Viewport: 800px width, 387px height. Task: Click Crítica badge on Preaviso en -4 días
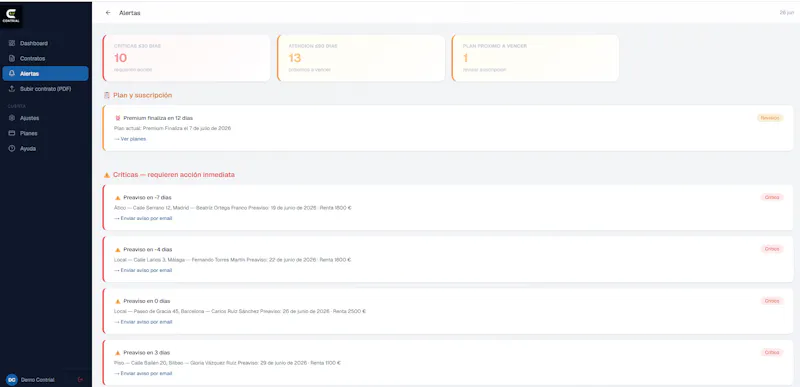(x=772, y=249)
